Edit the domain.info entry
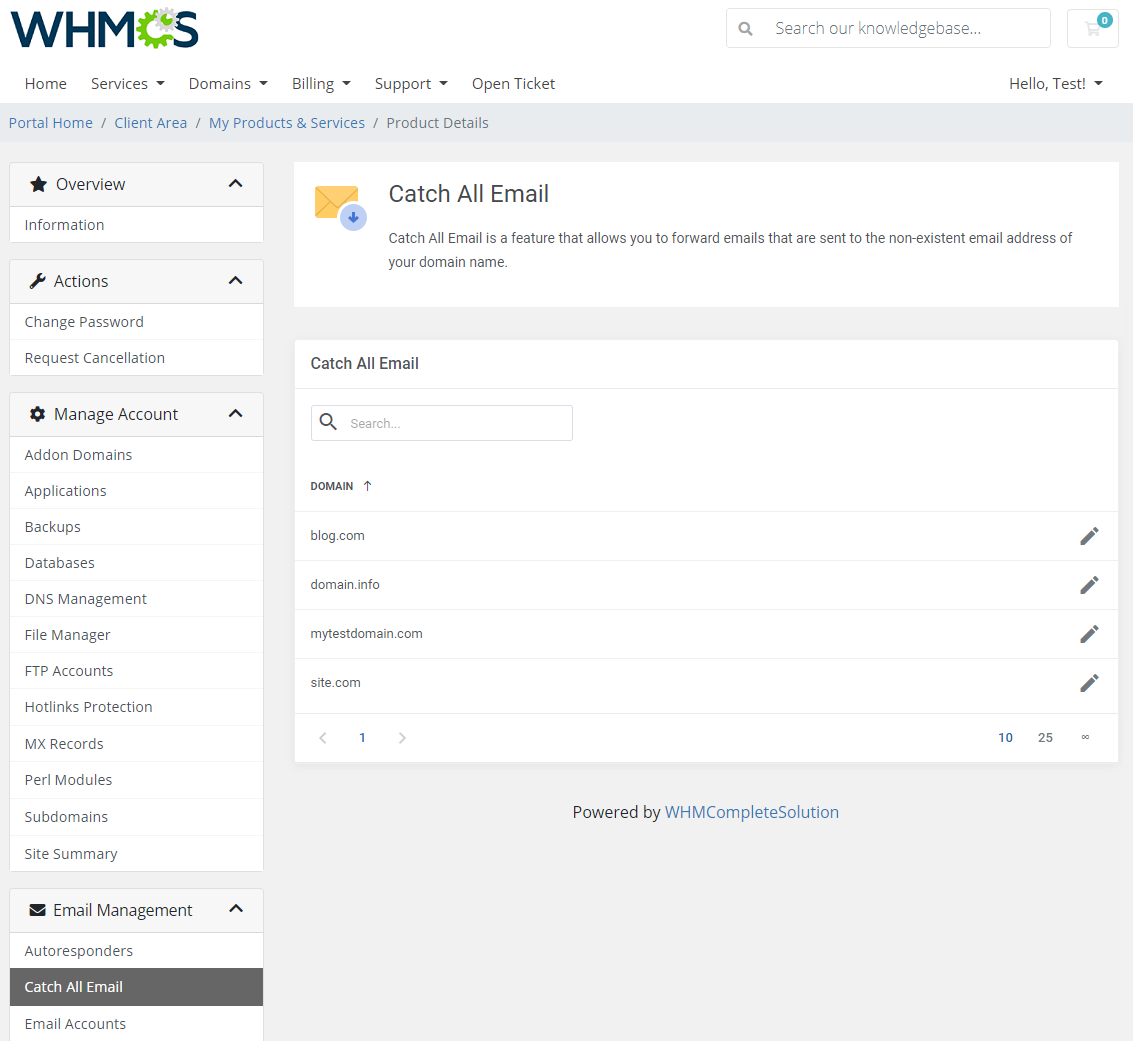 [x=1089, y=584]
